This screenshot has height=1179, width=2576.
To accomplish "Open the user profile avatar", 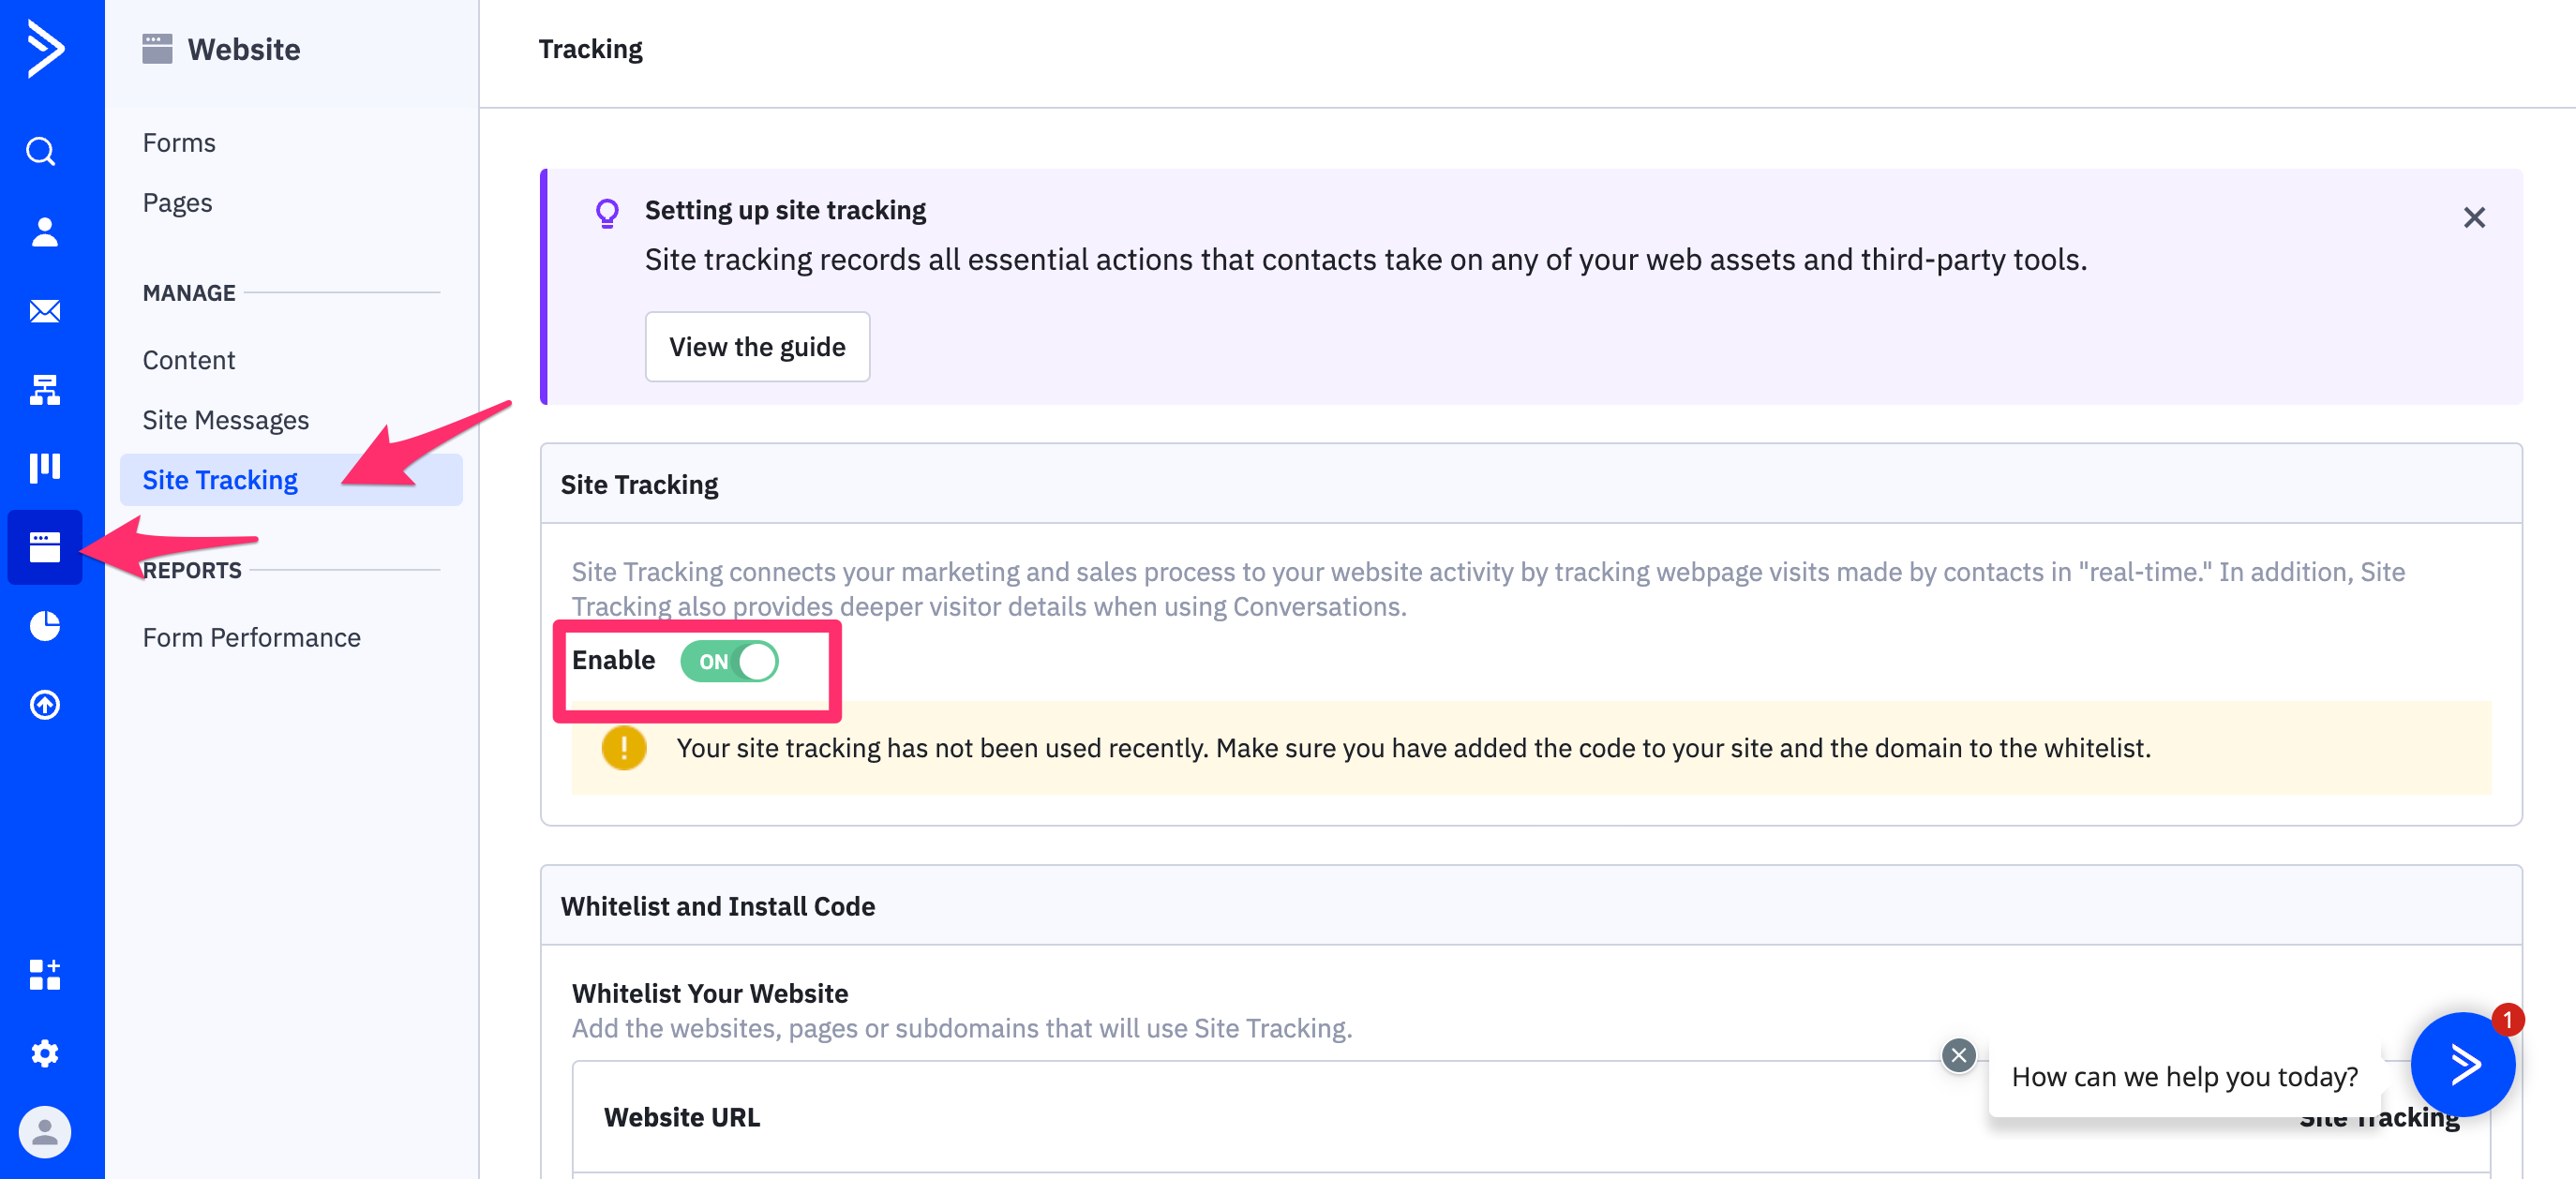I will click(x=44, y=1132).
